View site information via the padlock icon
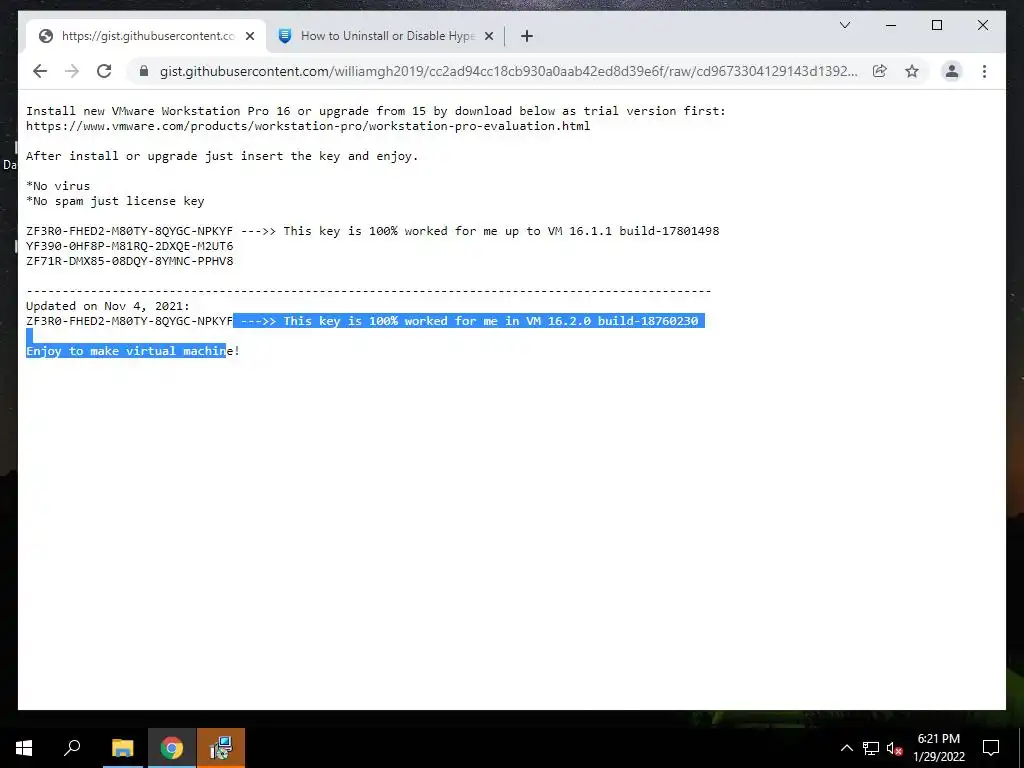The width and height of the screenshot is (1024, 768). pos(144,71)
